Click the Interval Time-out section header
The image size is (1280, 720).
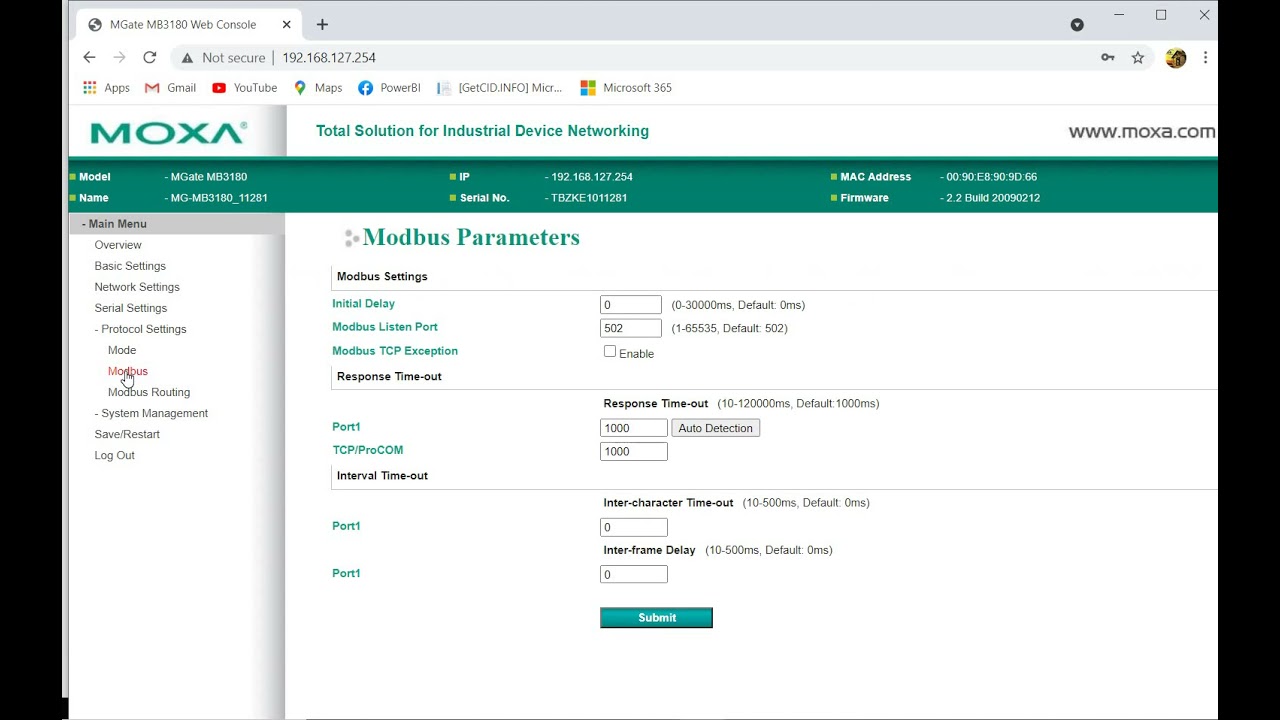tap(382, 476)
